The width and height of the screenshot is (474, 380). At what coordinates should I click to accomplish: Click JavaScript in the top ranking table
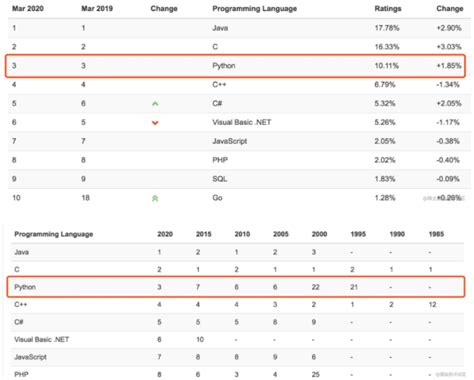click(230, 141)
